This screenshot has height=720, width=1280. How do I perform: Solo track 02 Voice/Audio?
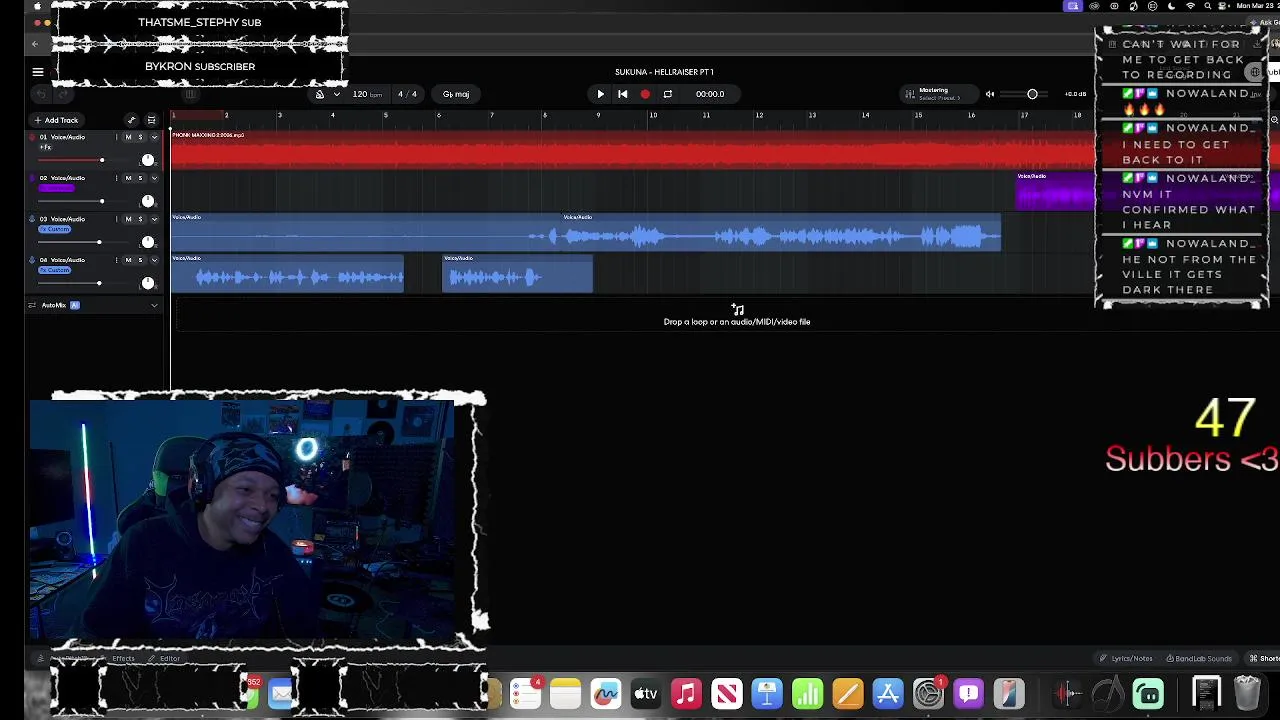tap(140, 178)
